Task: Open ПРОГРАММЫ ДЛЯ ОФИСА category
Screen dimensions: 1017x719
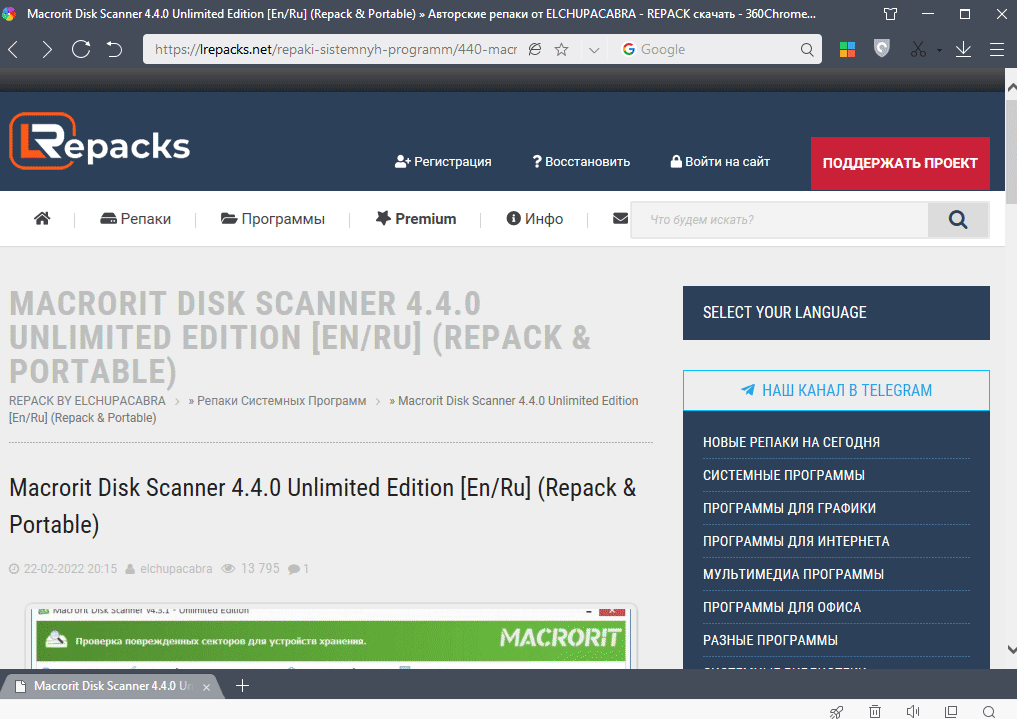Action: (x=782, y=607)
